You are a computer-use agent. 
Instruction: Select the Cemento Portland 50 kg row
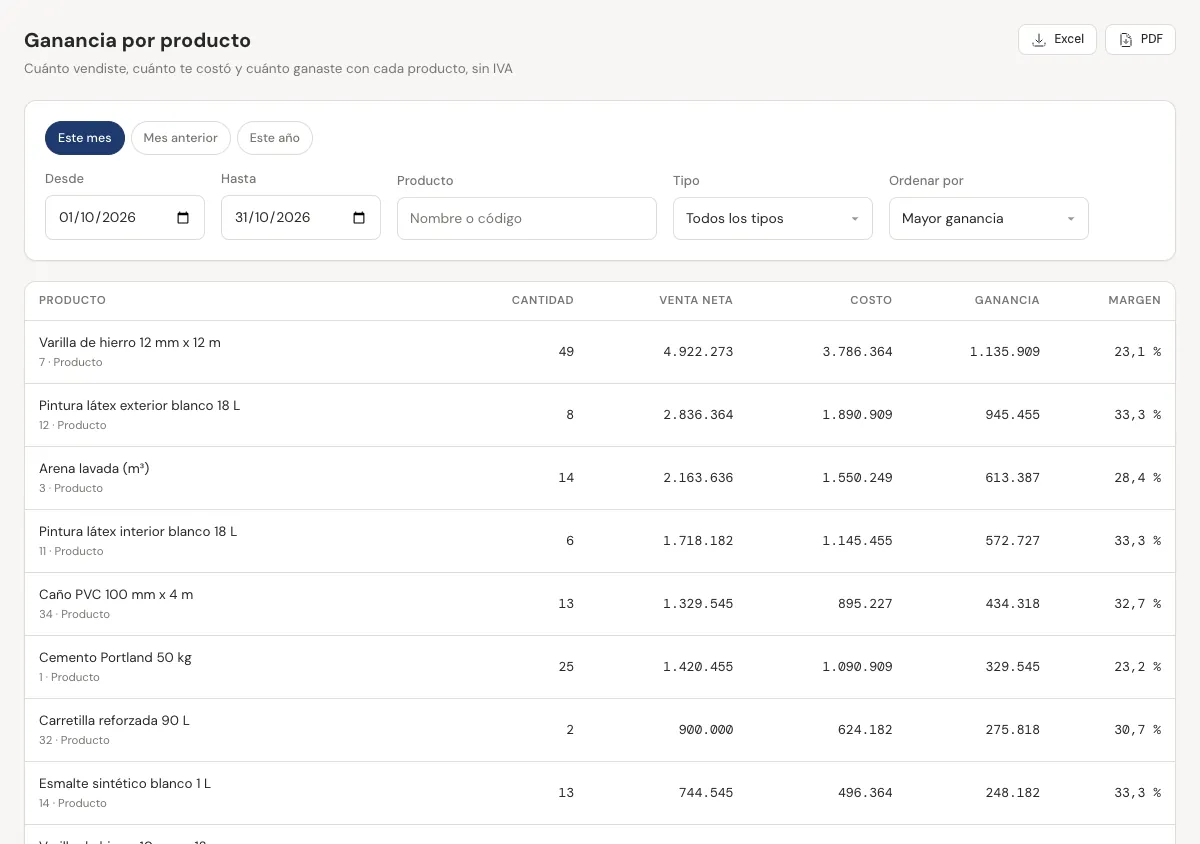(600, 667)
